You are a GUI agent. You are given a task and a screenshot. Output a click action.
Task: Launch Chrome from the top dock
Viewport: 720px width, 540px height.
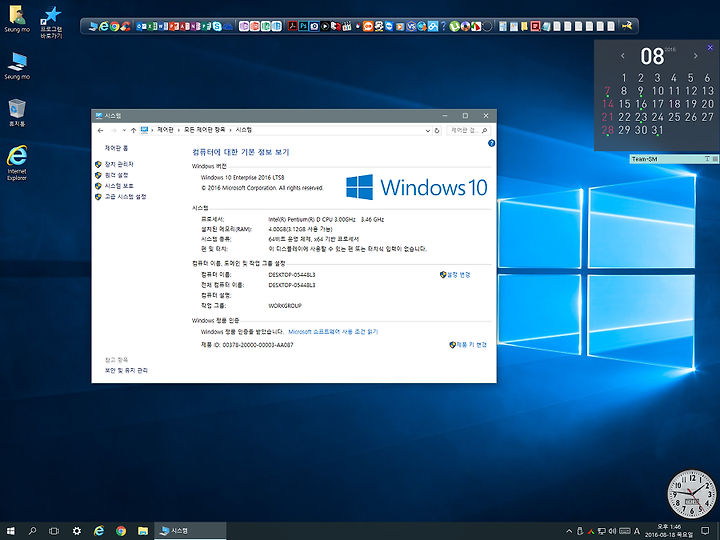click(x=114, y=26)
